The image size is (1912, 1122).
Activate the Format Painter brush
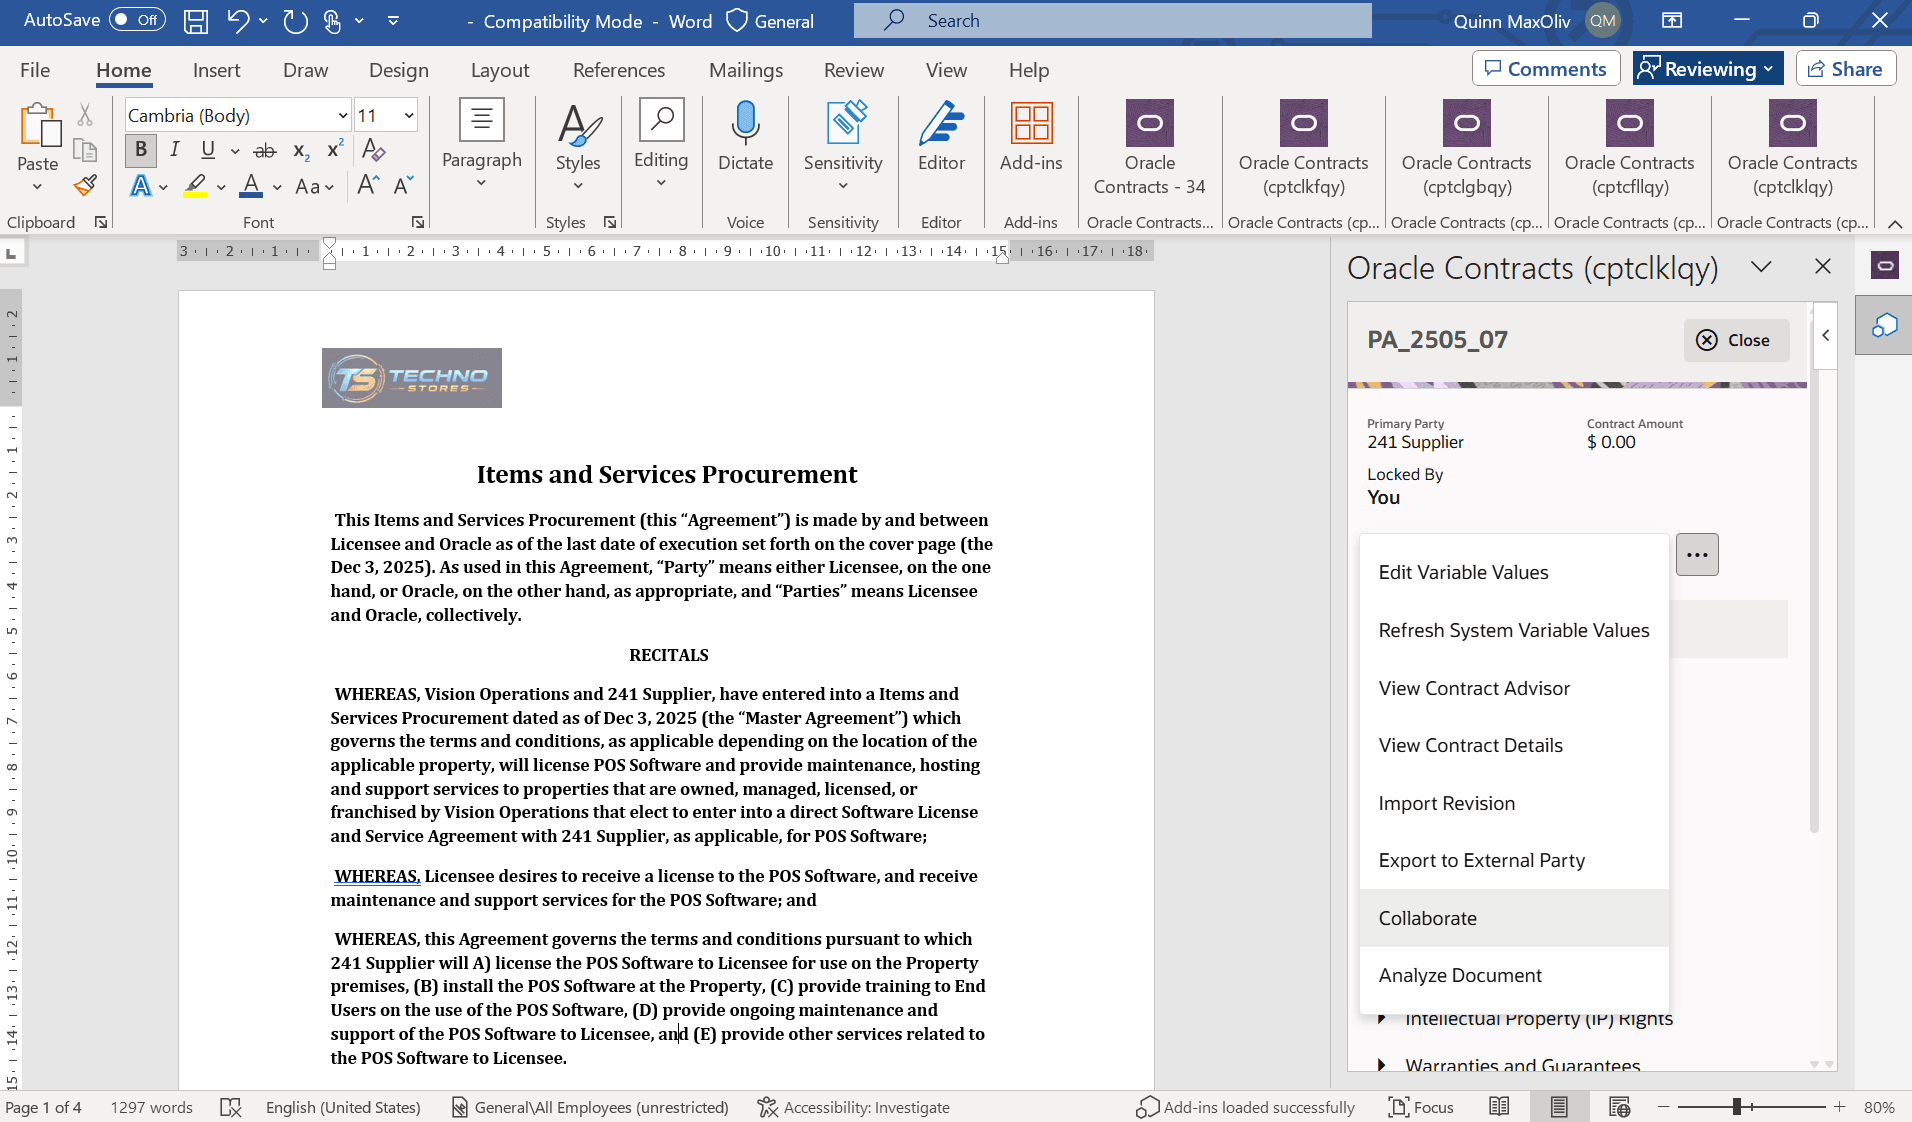[x=85, y=185]
